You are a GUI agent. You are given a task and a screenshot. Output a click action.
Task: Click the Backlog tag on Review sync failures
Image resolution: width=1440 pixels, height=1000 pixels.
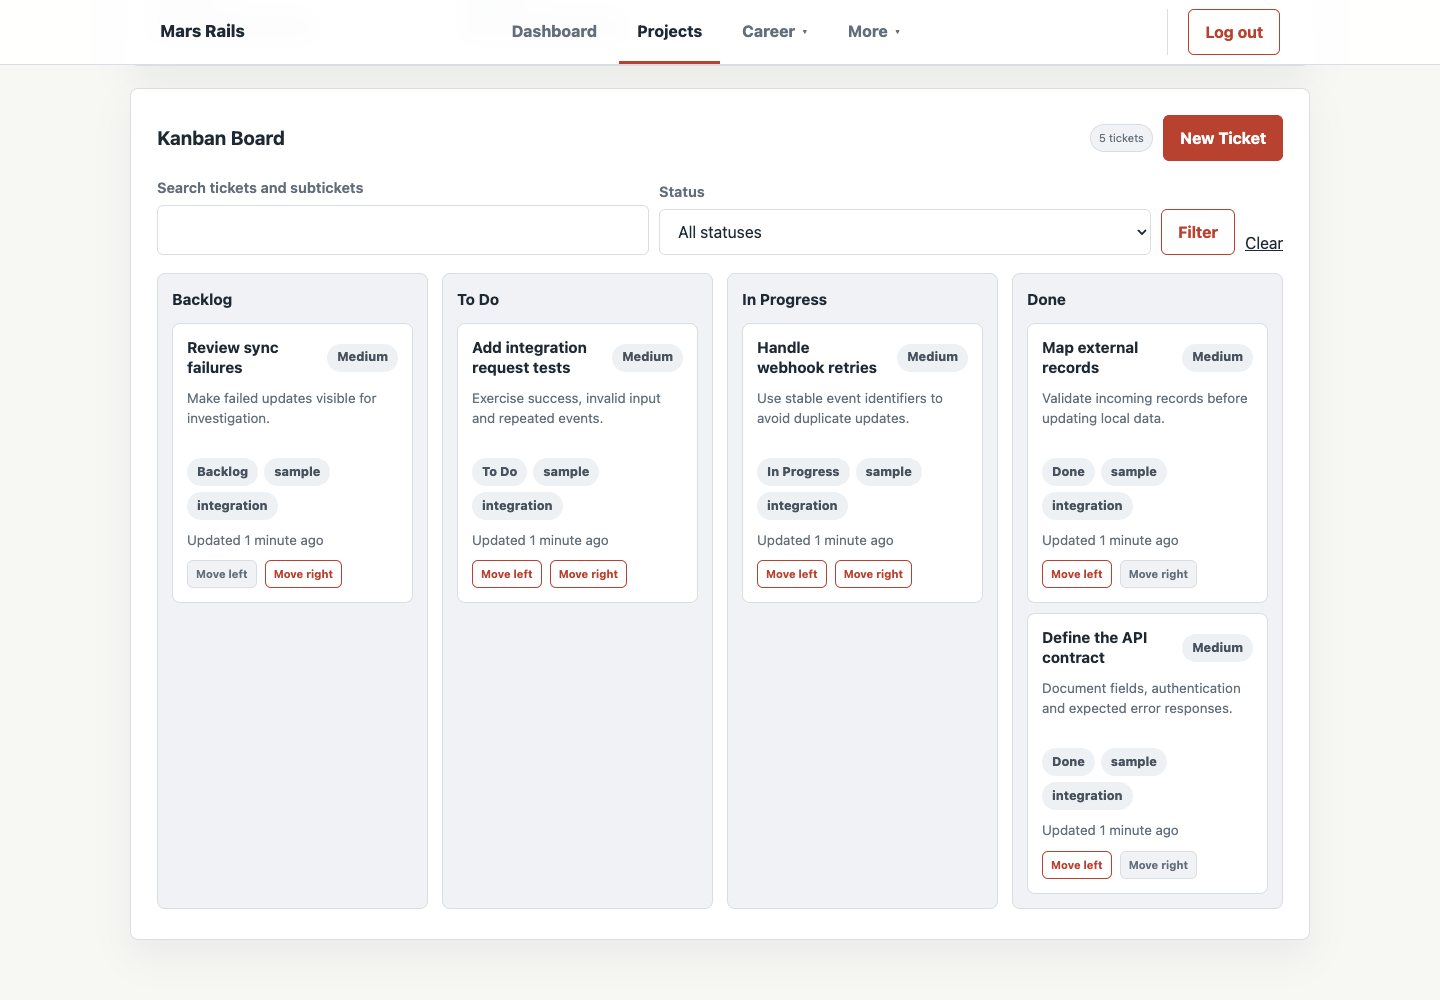(222, 472)
